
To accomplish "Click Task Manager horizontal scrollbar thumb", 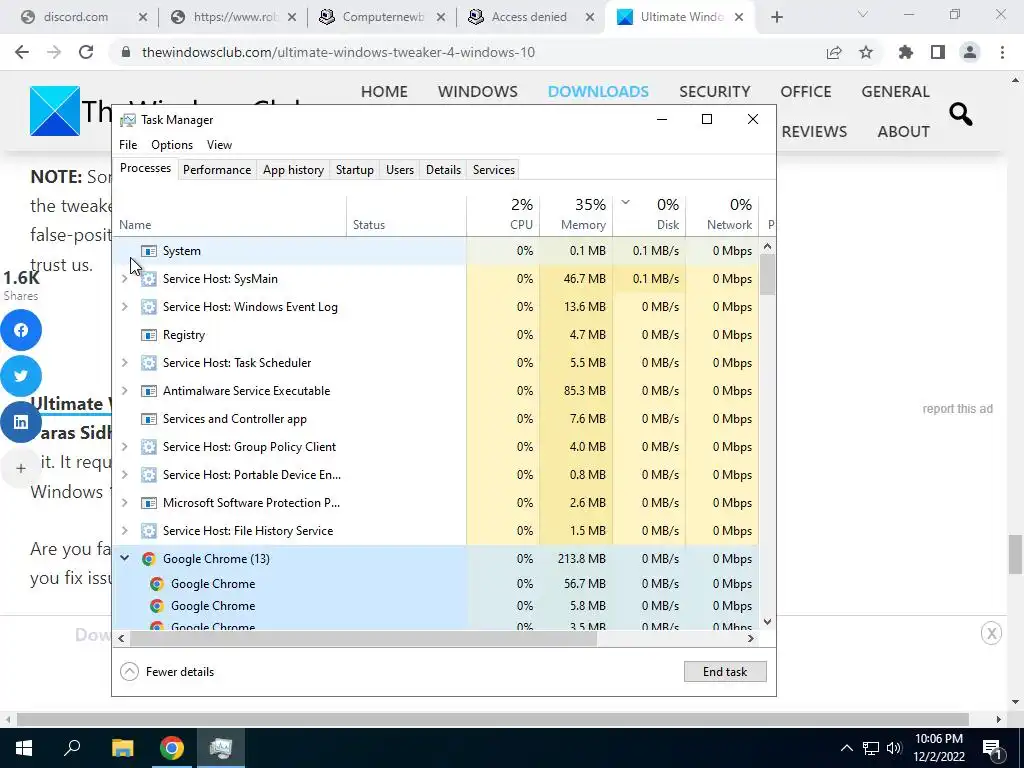I will 362,639.
